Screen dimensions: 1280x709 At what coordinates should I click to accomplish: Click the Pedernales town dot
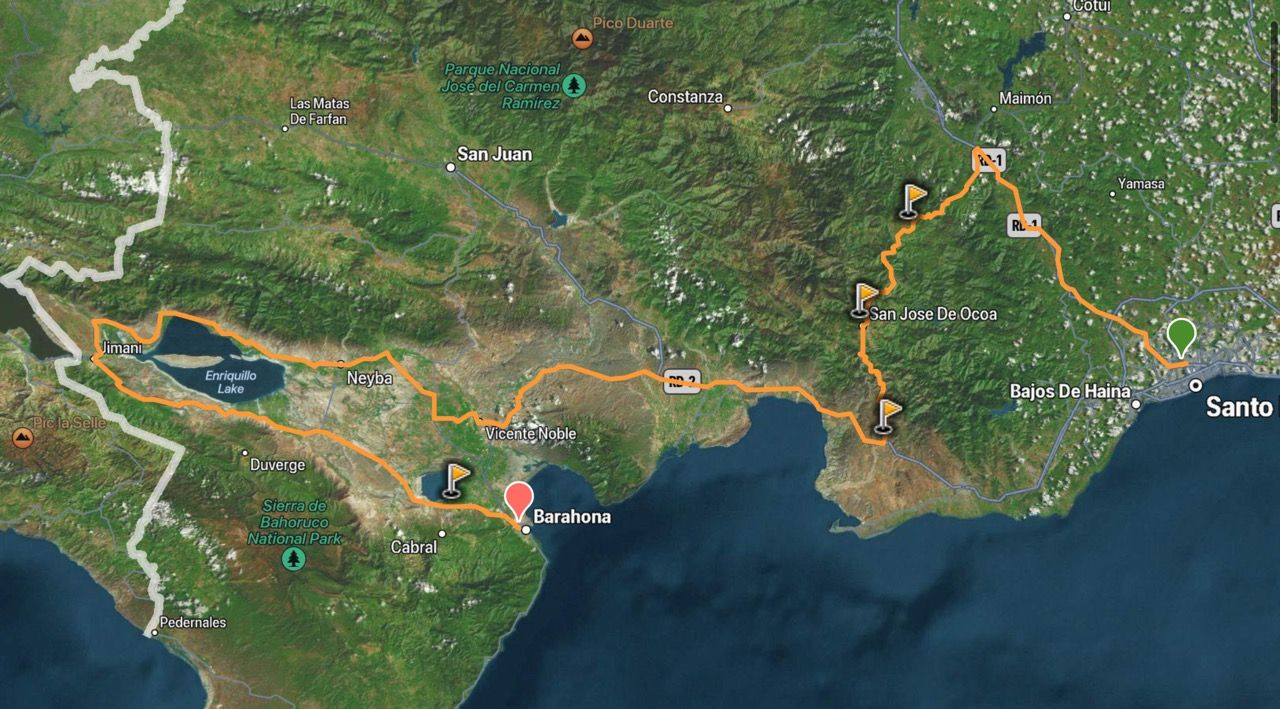[154, 632]
